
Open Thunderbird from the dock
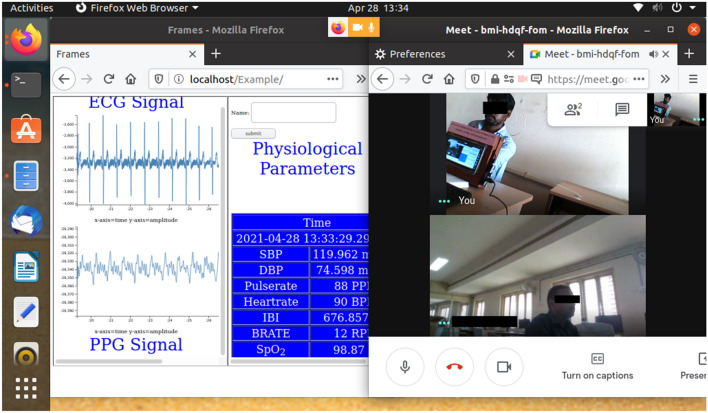26,223
